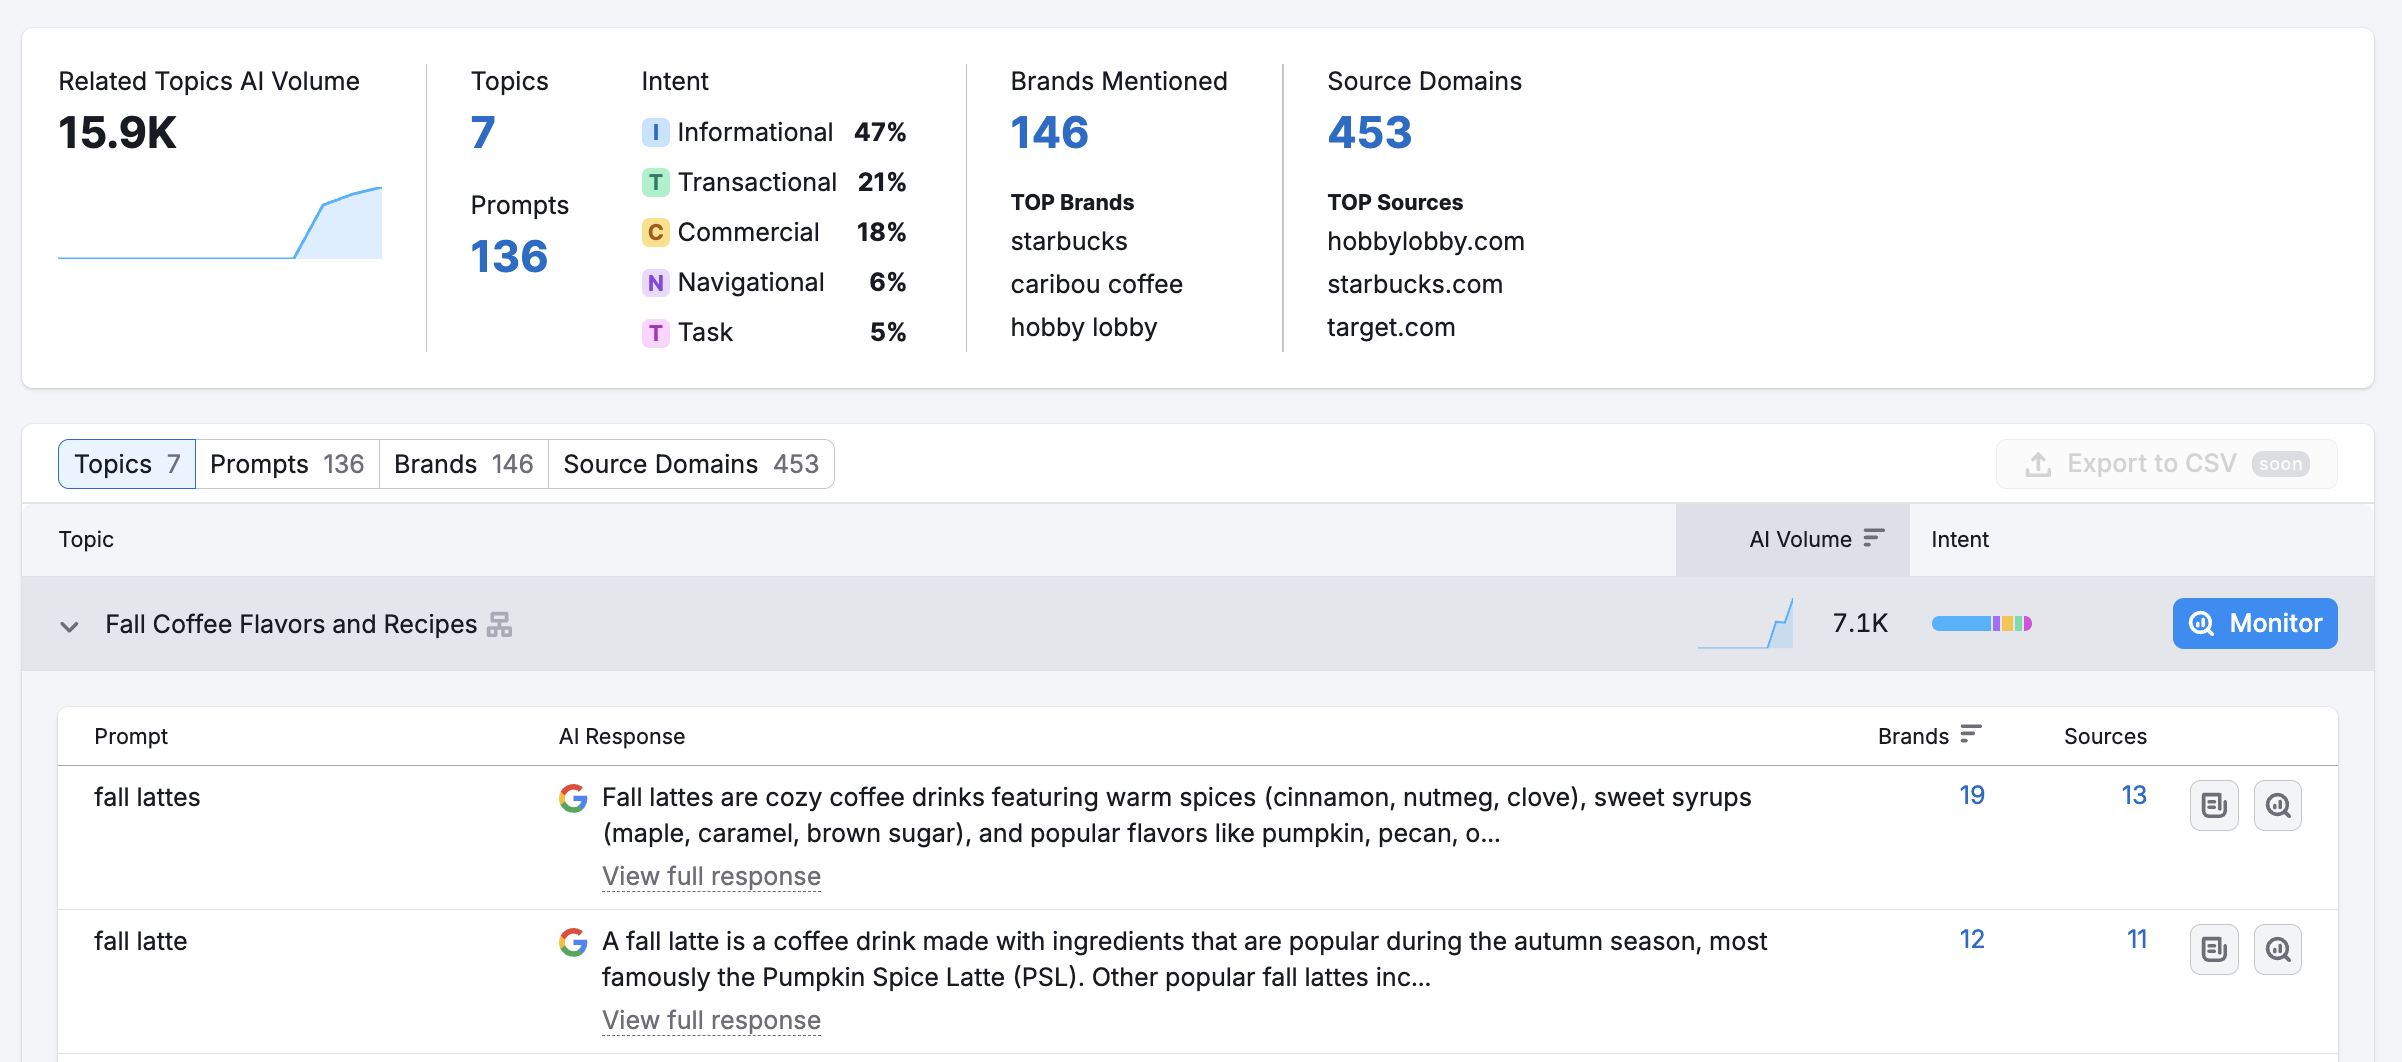Click the Navigational intent badge
Viewport: 2402px width, 1062px height.
click(x=655, y=281)
